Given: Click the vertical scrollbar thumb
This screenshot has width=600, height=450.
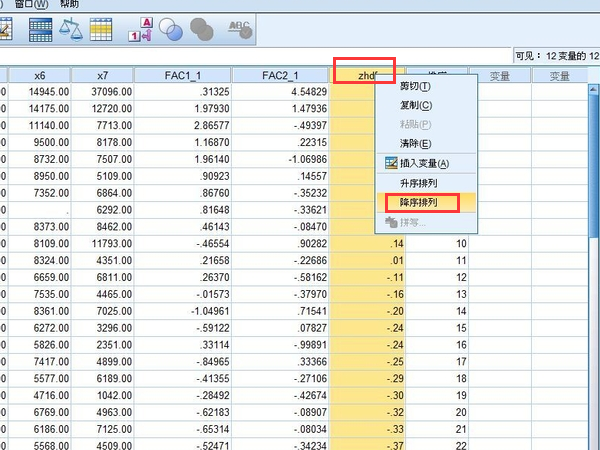Looking at the screenshot, I should tap(593, 166).
